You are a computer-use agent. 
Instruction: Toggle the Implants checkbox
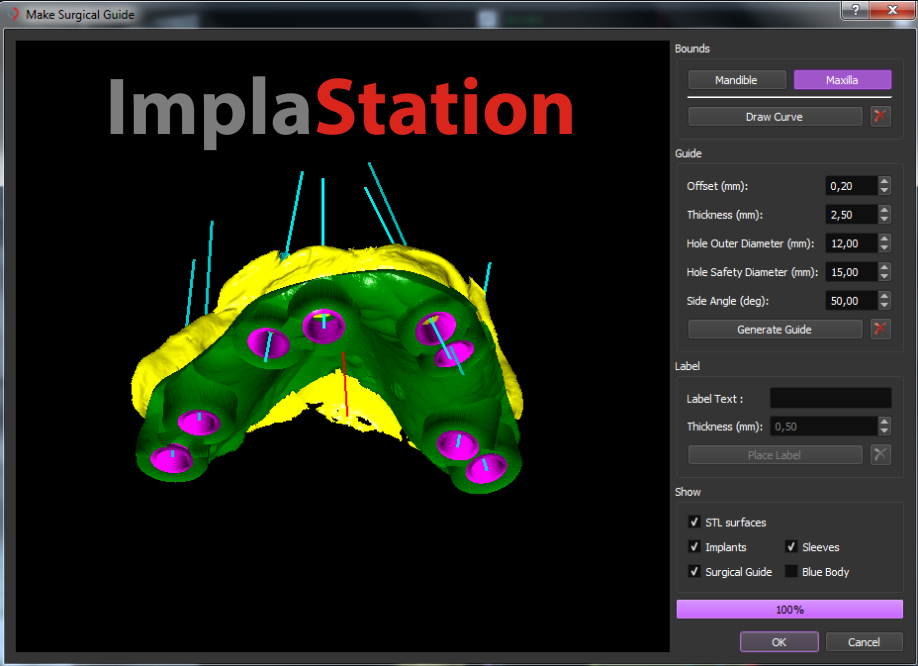pos(694,546)
